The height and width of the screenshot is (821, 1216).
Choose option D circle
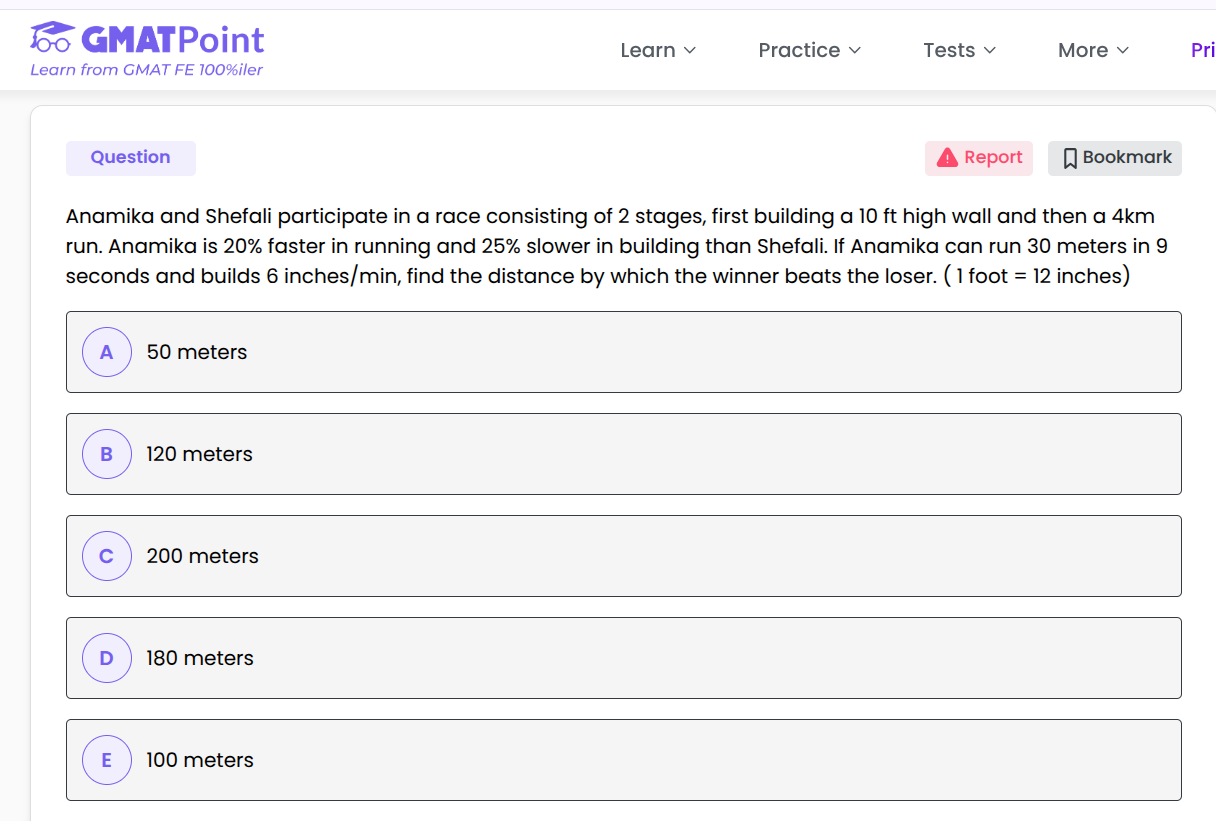point(107,658)
